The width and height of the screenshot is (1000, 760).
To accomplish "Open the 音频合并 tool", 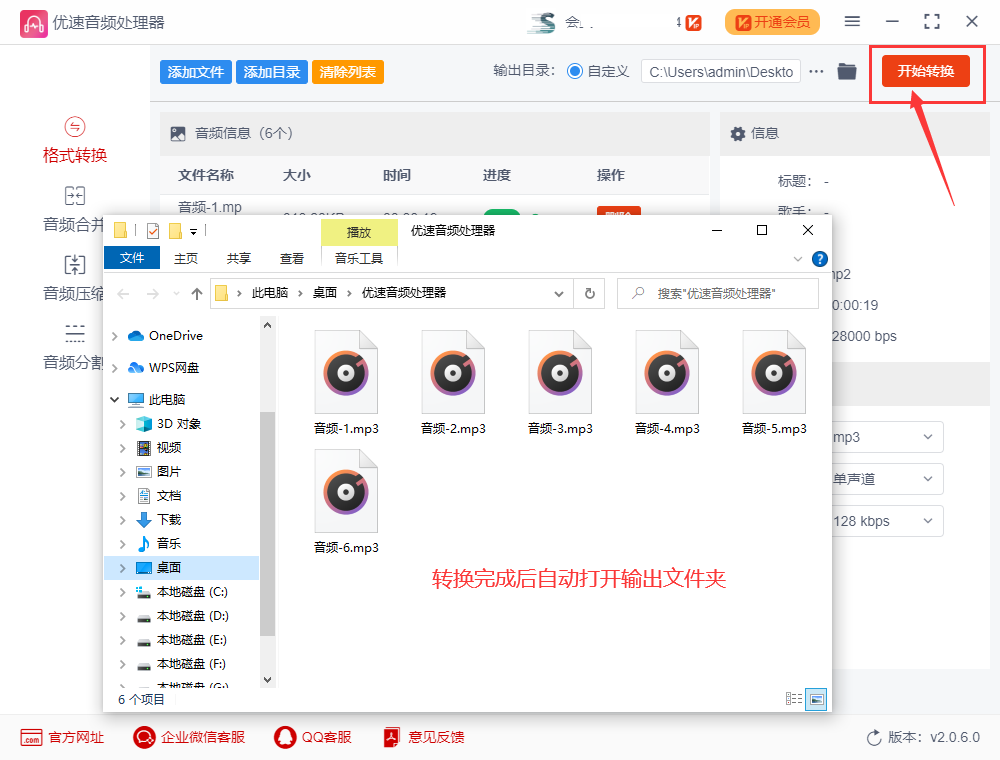I will (74, 207).
